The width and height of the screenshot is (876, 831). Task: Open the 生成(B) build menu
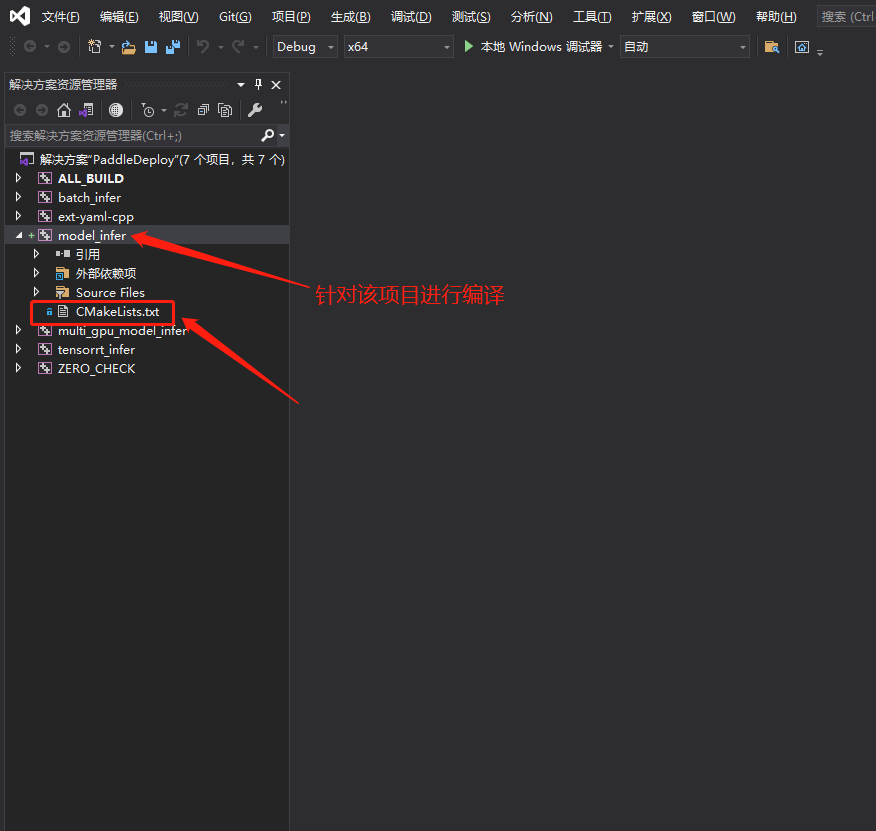click(350, 17)
